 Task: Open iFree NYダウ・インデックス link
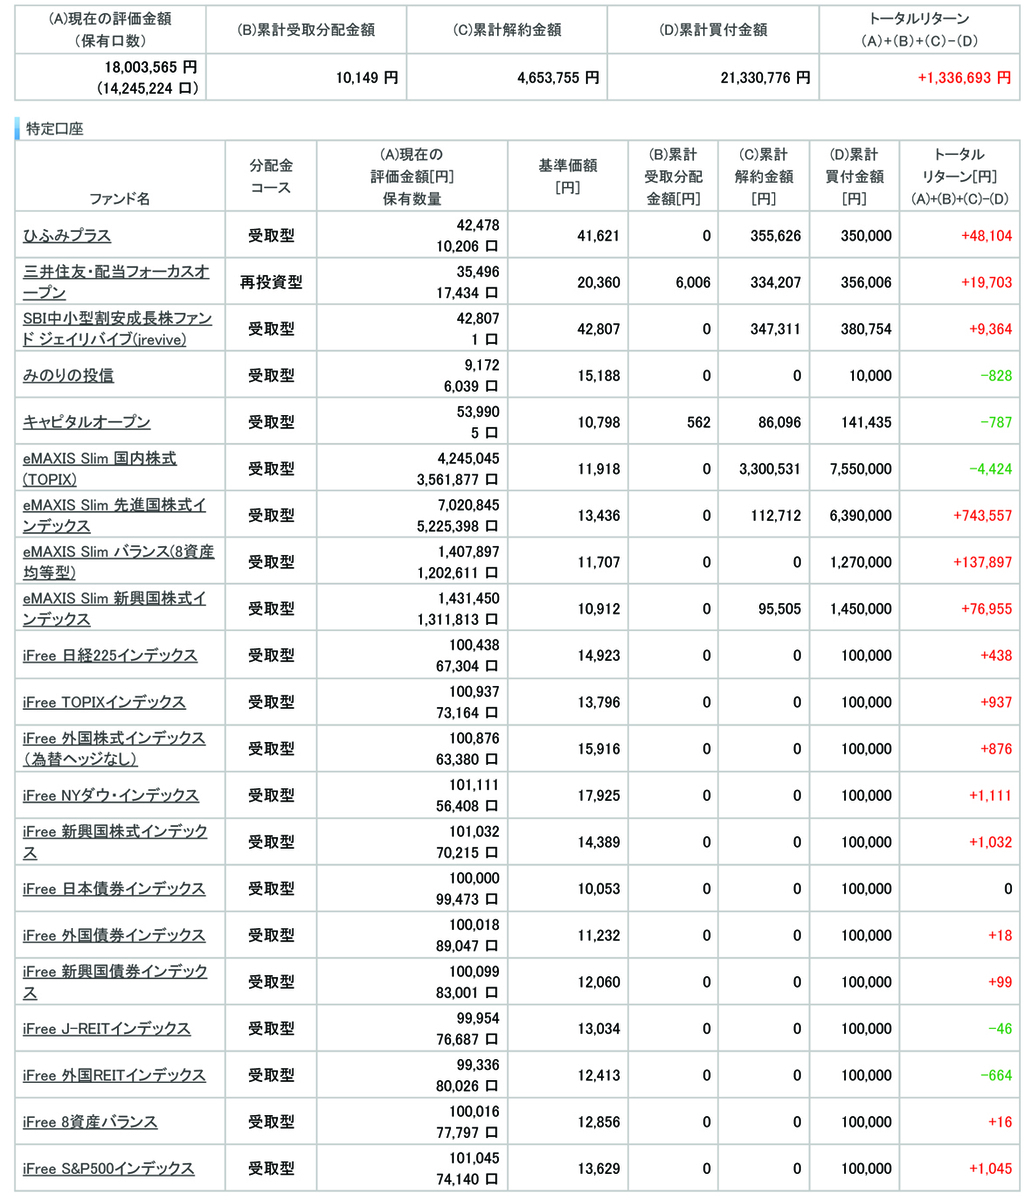[x=111, y=795]
